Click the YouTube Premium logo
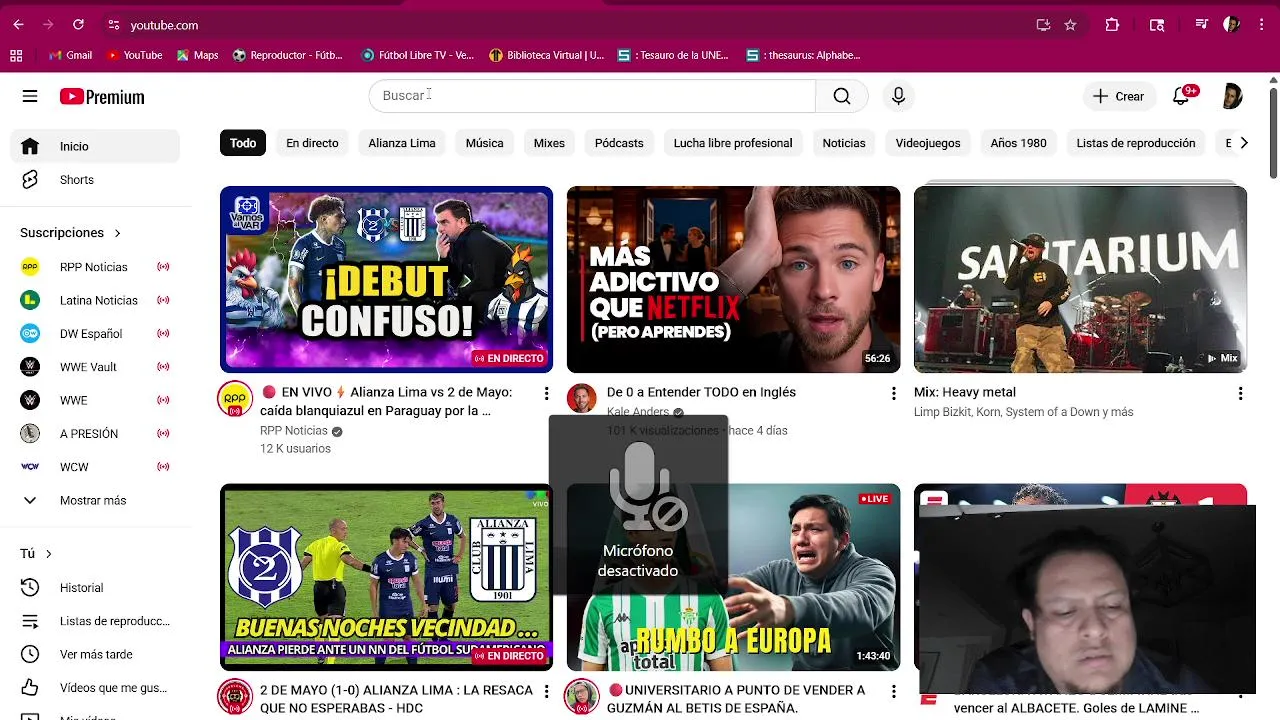The image size is (1280, 720). pos(102,97)
